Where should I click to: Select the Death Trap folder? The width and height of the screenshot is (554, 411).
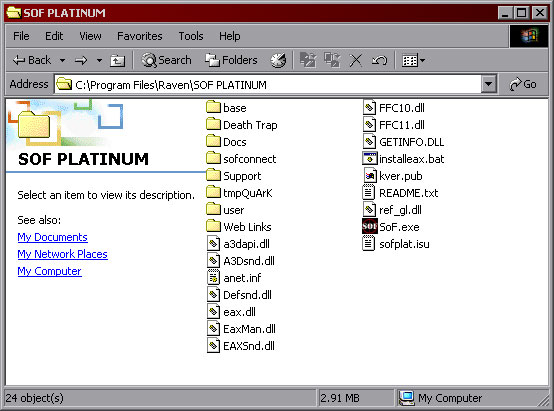point(242,125)
